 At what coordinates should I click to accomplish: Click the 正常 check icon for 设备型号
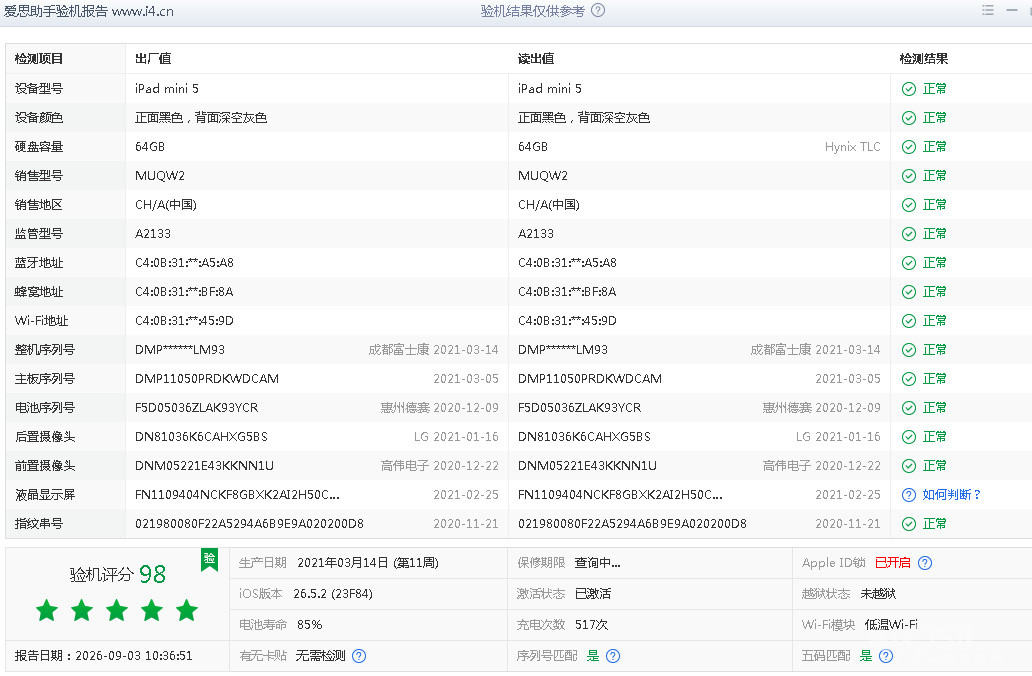(909, 89)
